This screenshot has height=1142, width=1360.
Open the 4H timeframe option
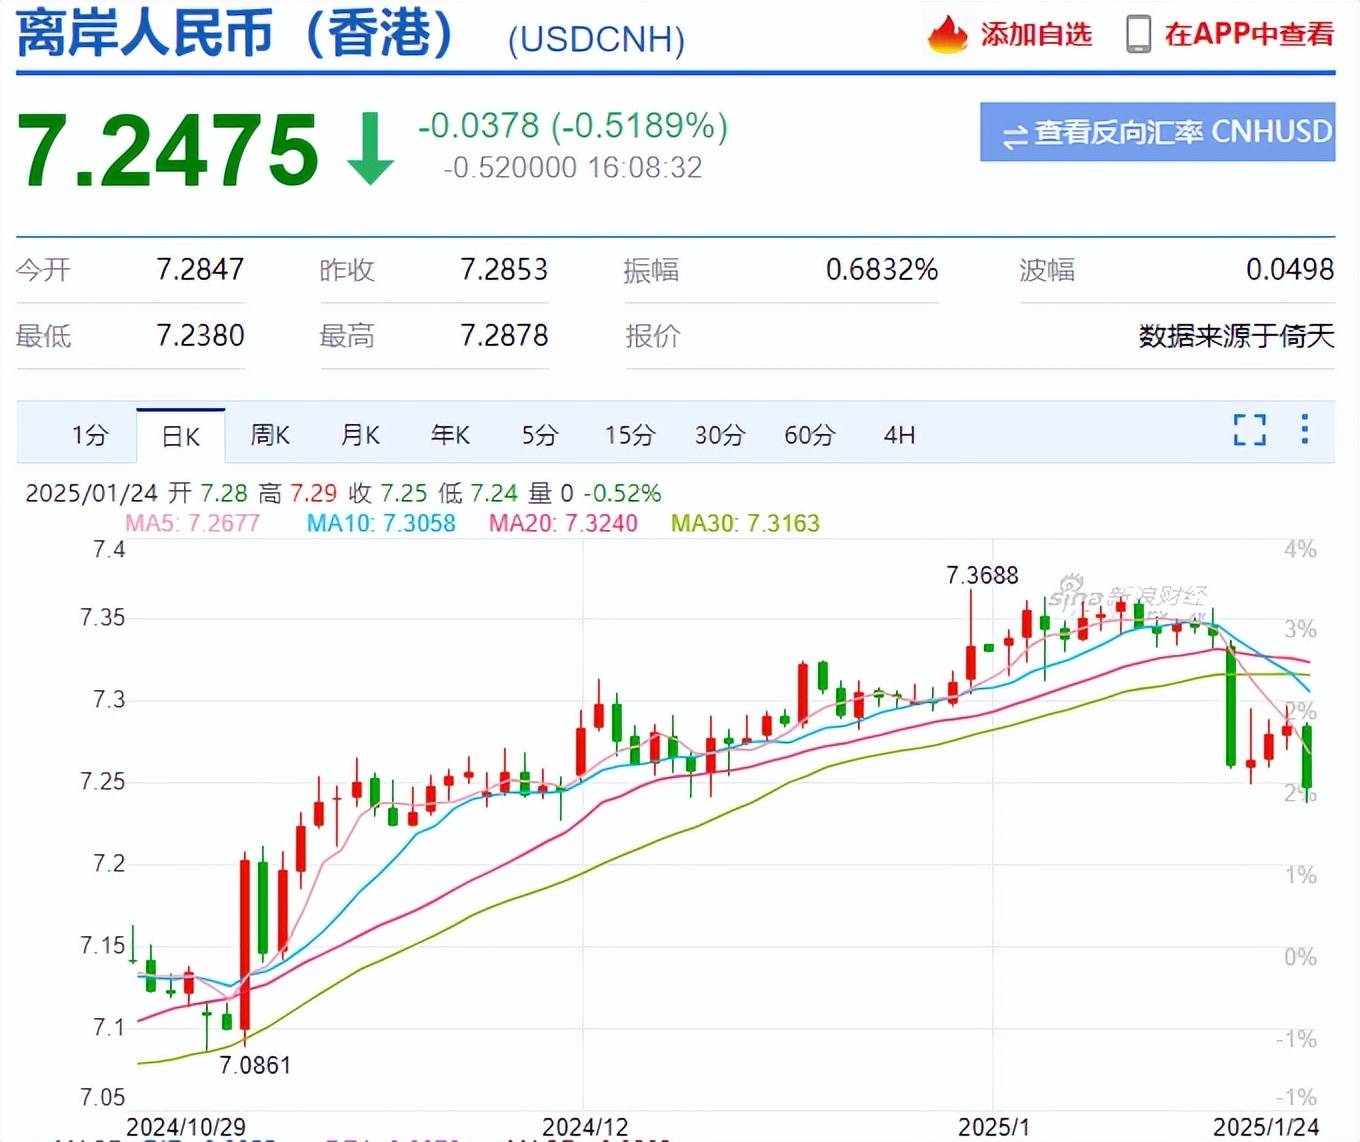(897, 434)
